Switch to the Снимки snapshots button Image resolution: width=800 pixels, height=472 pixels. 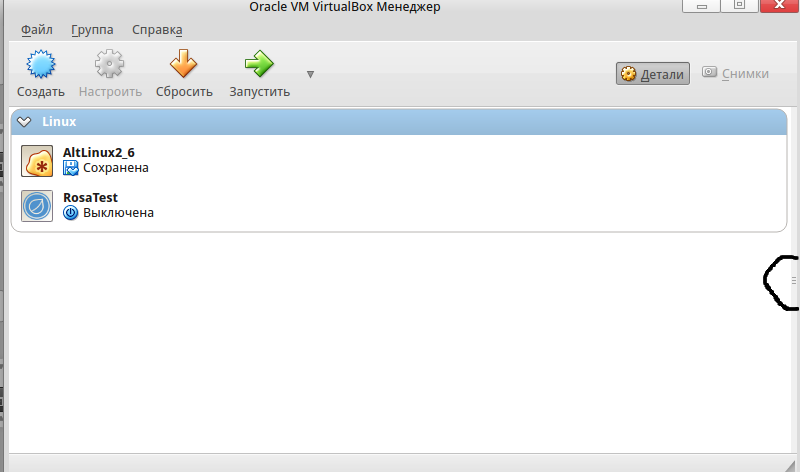click(735, 73)
